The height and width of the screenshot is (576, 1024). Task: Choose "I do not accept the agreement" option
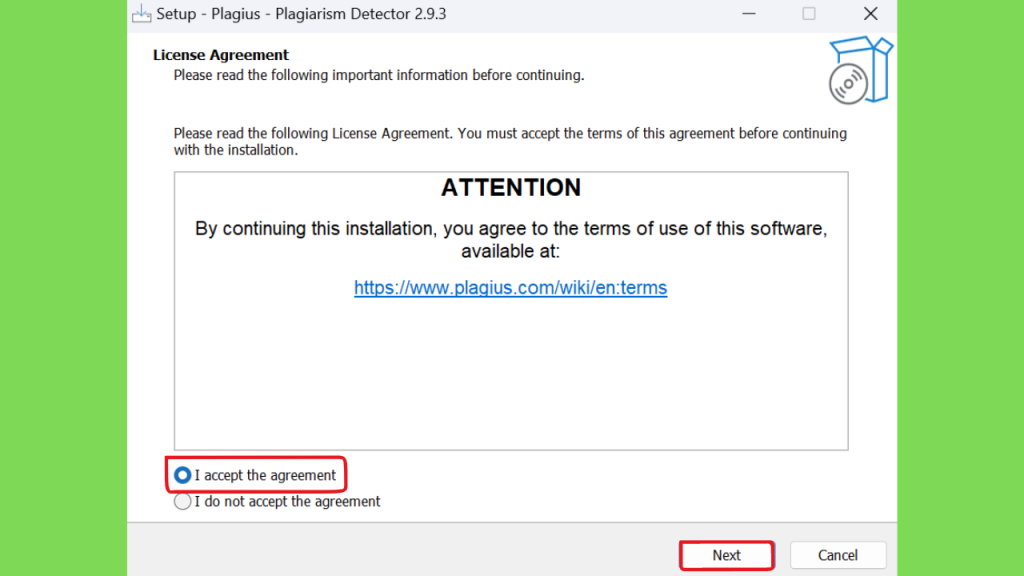pos(182,502)
